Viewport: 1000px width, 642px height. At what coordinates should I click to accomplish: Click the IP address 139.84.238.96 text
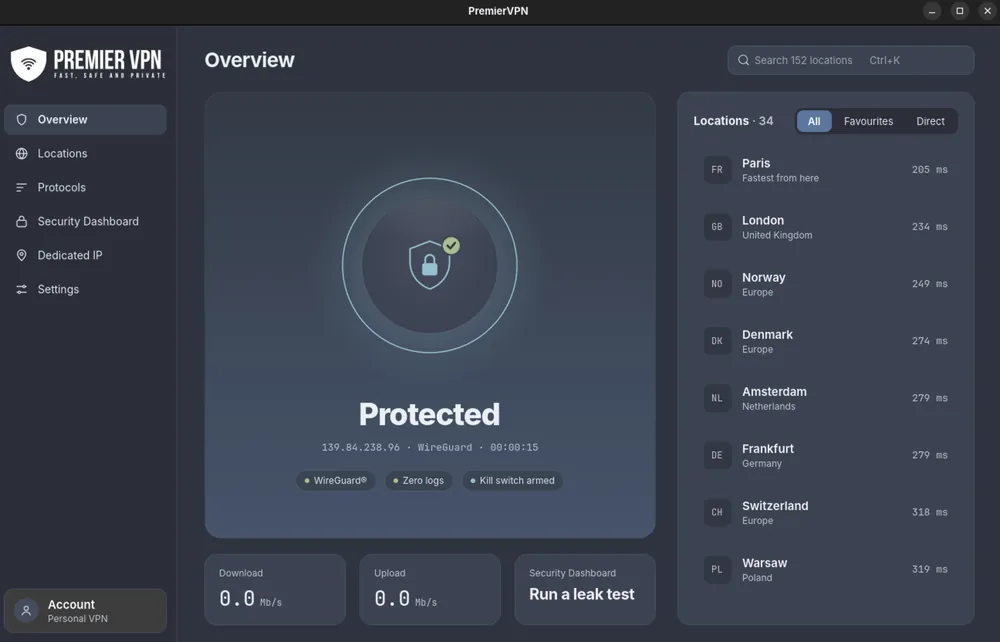coord(360,448)
